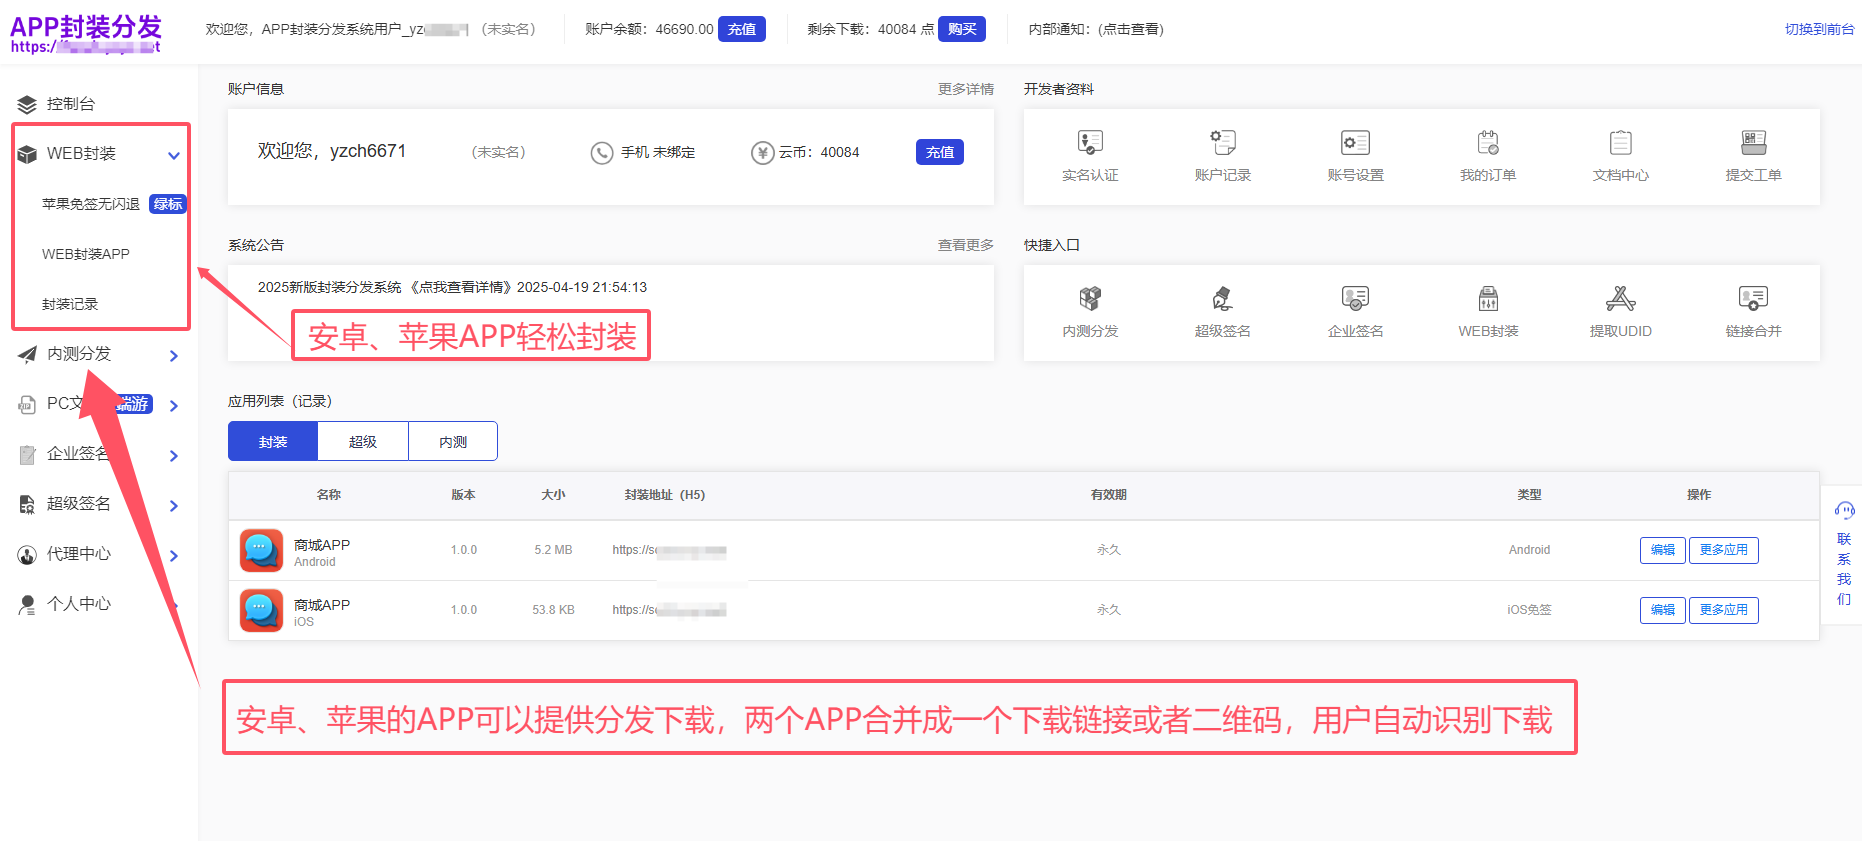Viewport: 1862px width, 841px height.
Task: Open the 账户记录 account records icon
Action: pyautogui.click(x=1223, y=142)
